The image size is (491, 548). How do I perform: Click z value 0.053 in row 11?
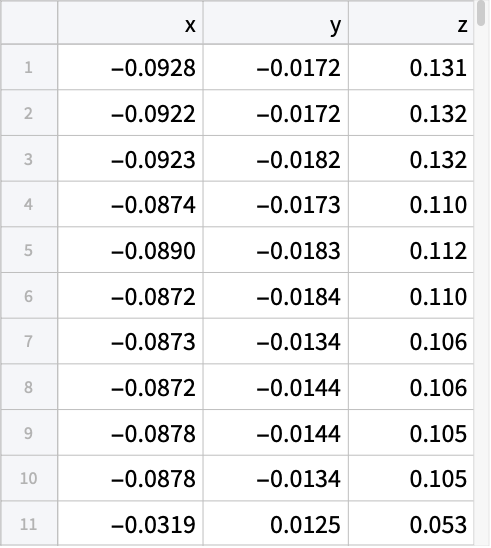coord(438,525)
